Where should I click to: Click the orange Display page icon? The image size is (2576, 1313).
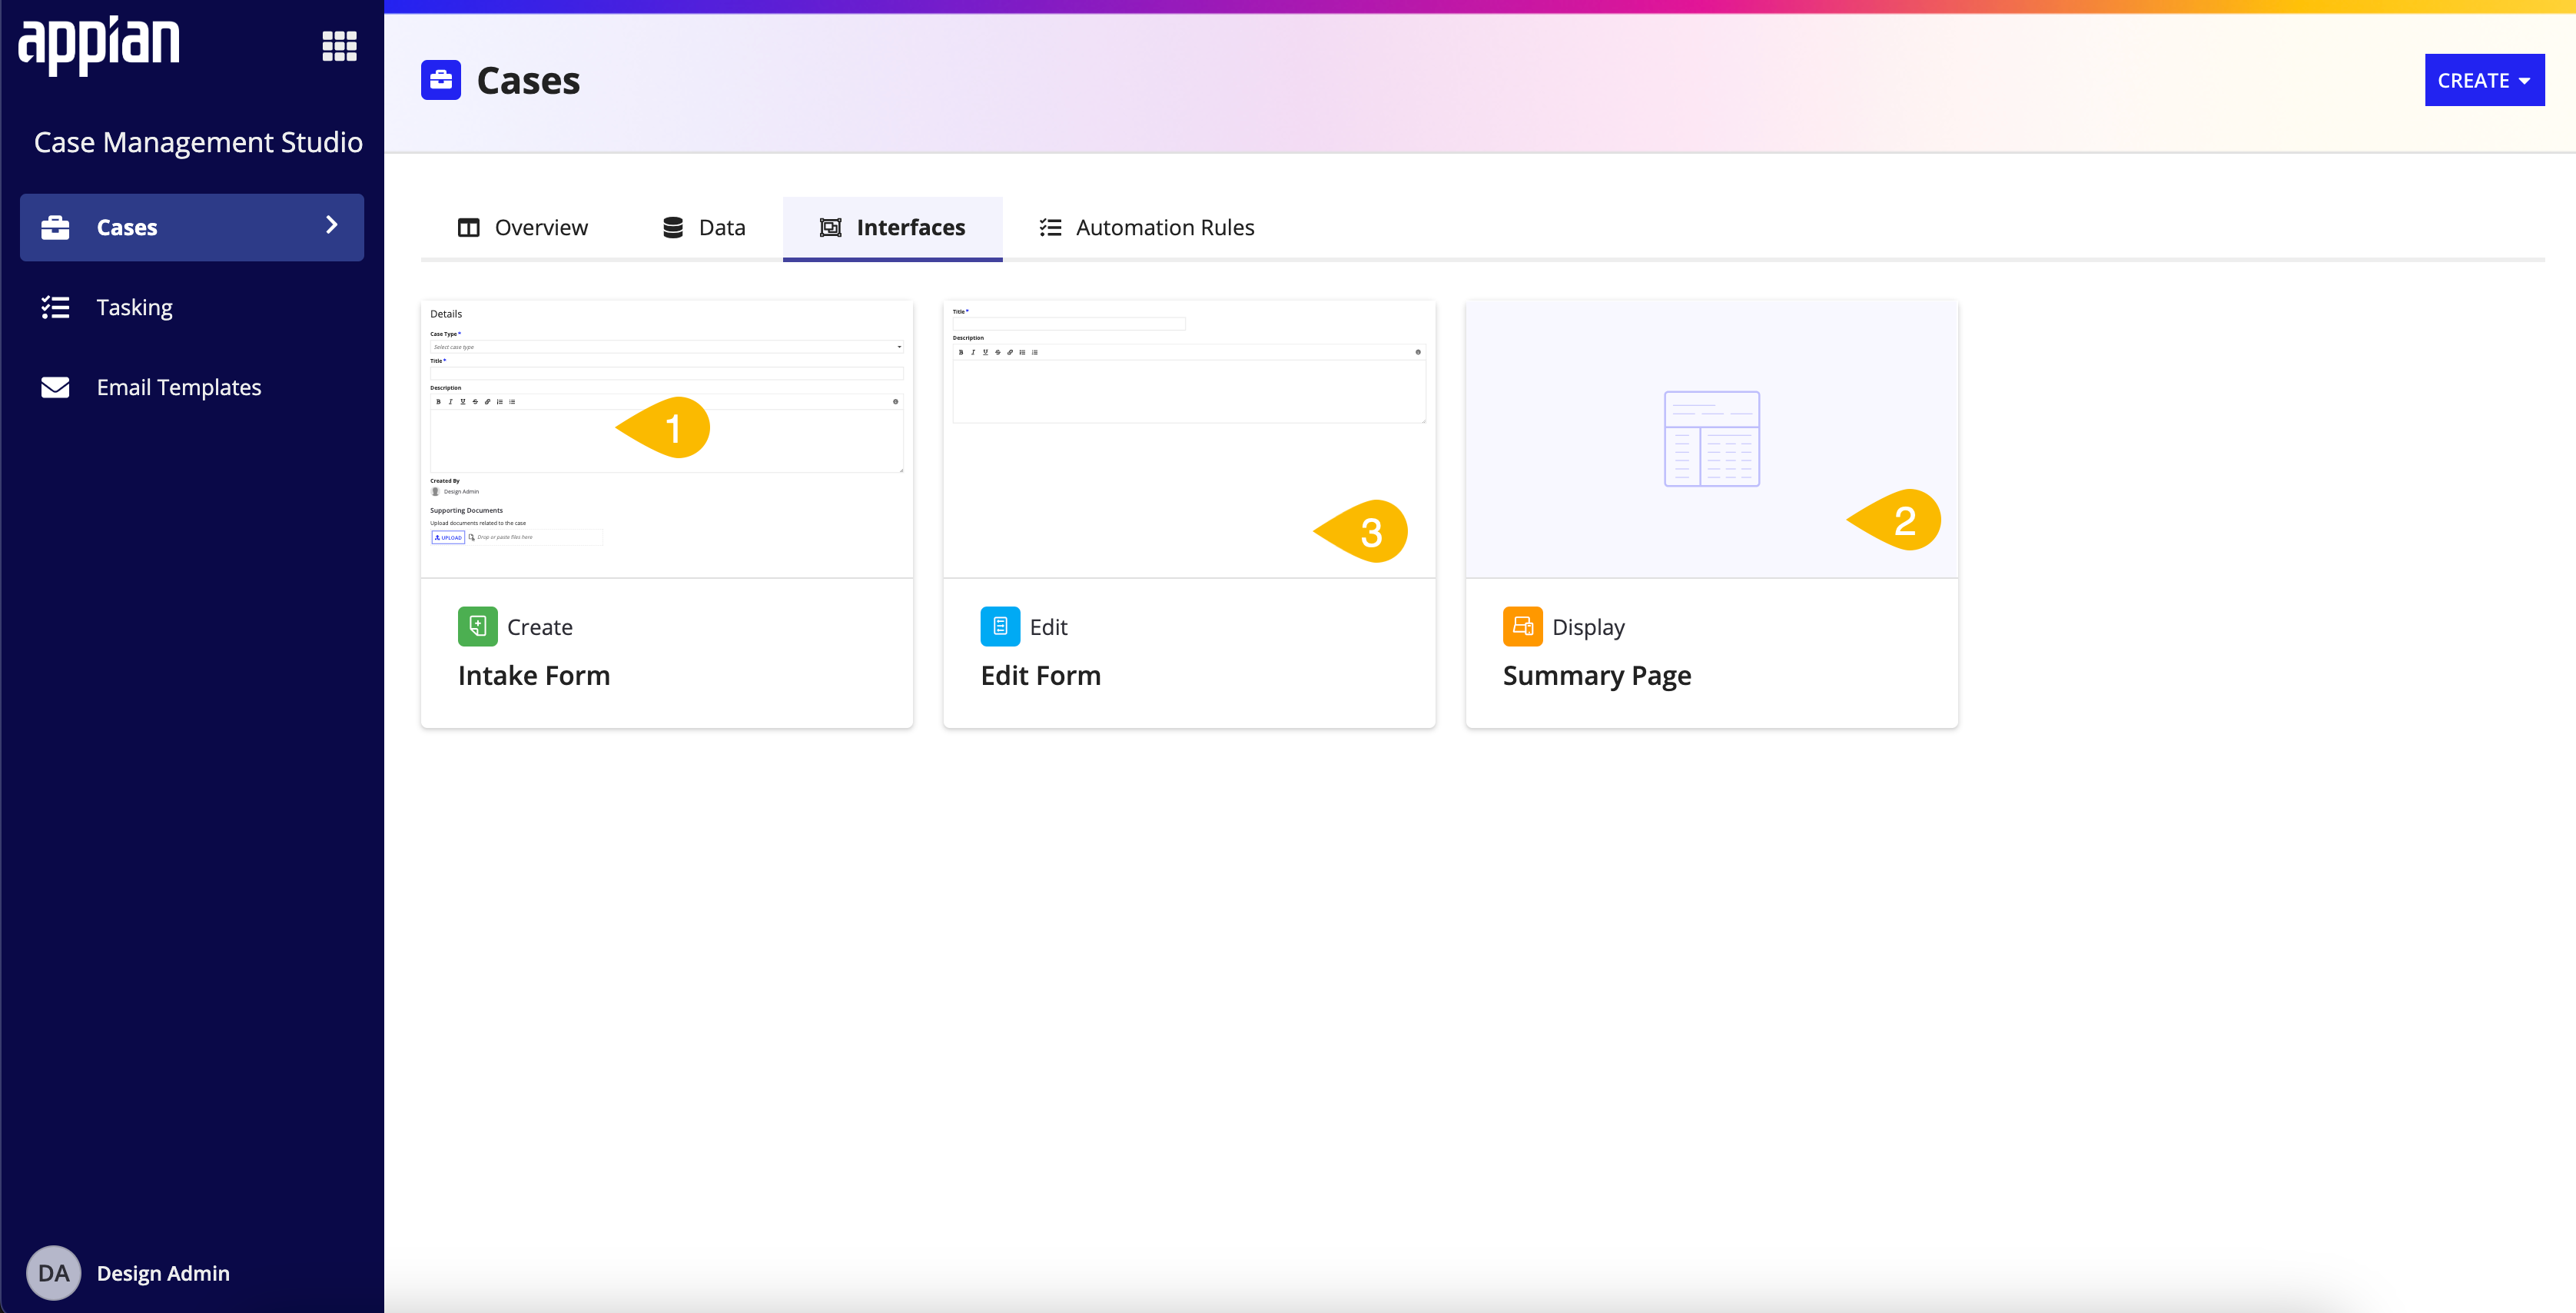tap(1522, 626)
